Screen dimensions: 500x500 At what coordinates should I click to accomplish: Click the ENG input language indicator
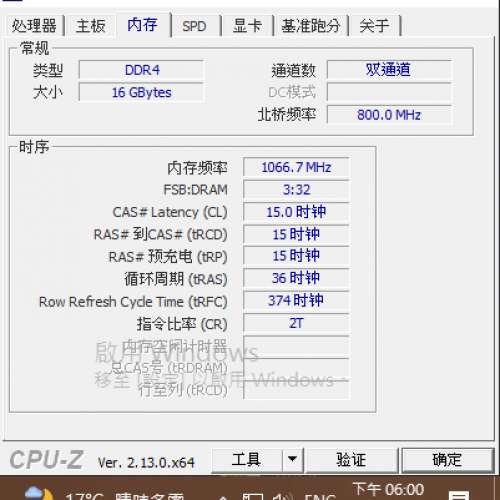pyautogui.click(x=320, y=496)
